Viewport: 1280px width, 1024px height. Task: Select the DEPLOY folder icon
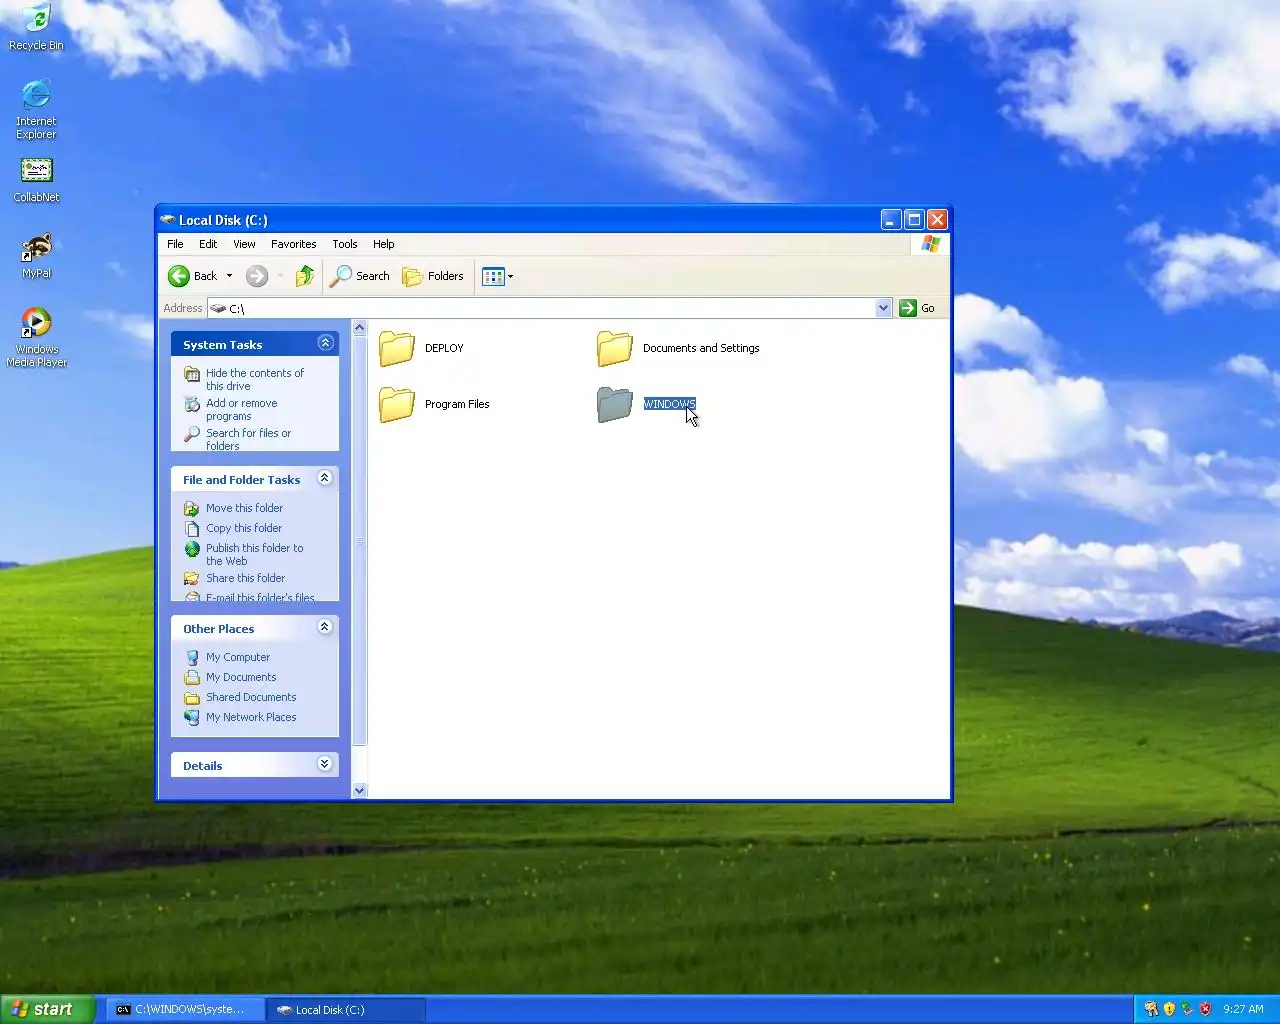coord(397,348)
